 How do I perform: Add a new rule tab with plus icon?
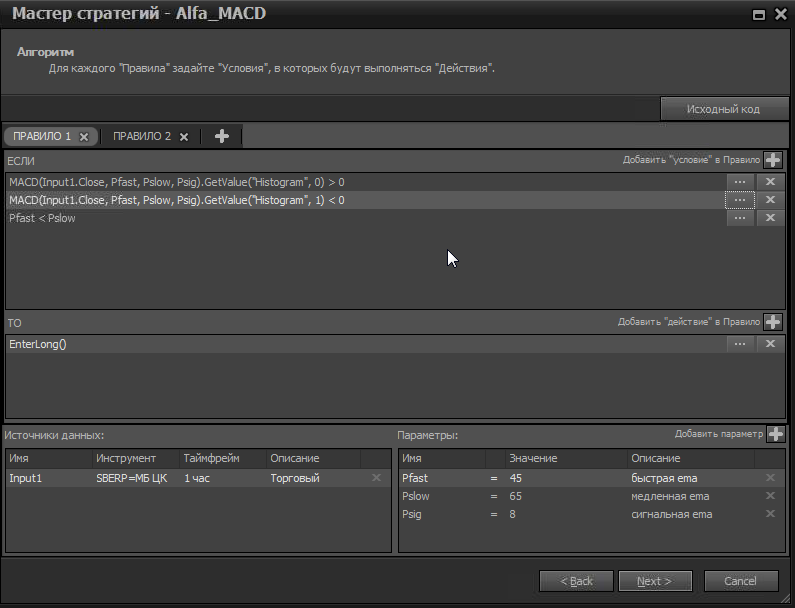tap(222, 136)
